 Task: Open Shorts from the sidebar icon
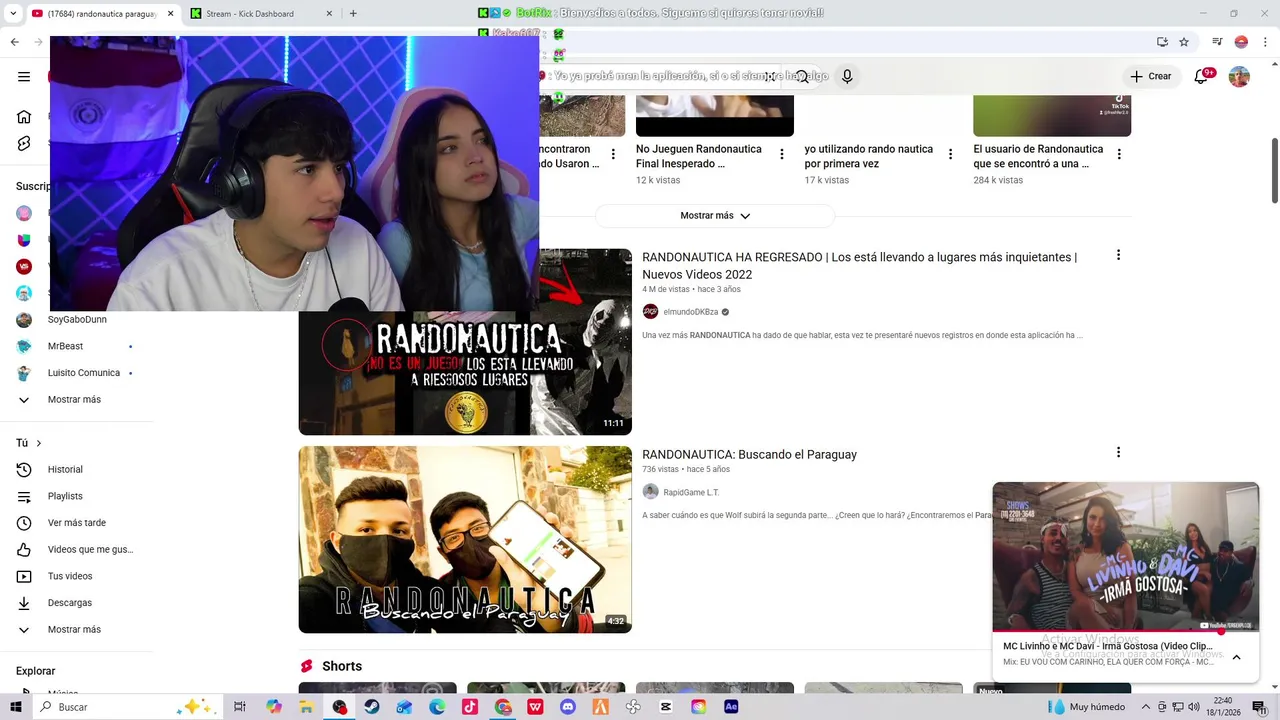click(24, 144)
